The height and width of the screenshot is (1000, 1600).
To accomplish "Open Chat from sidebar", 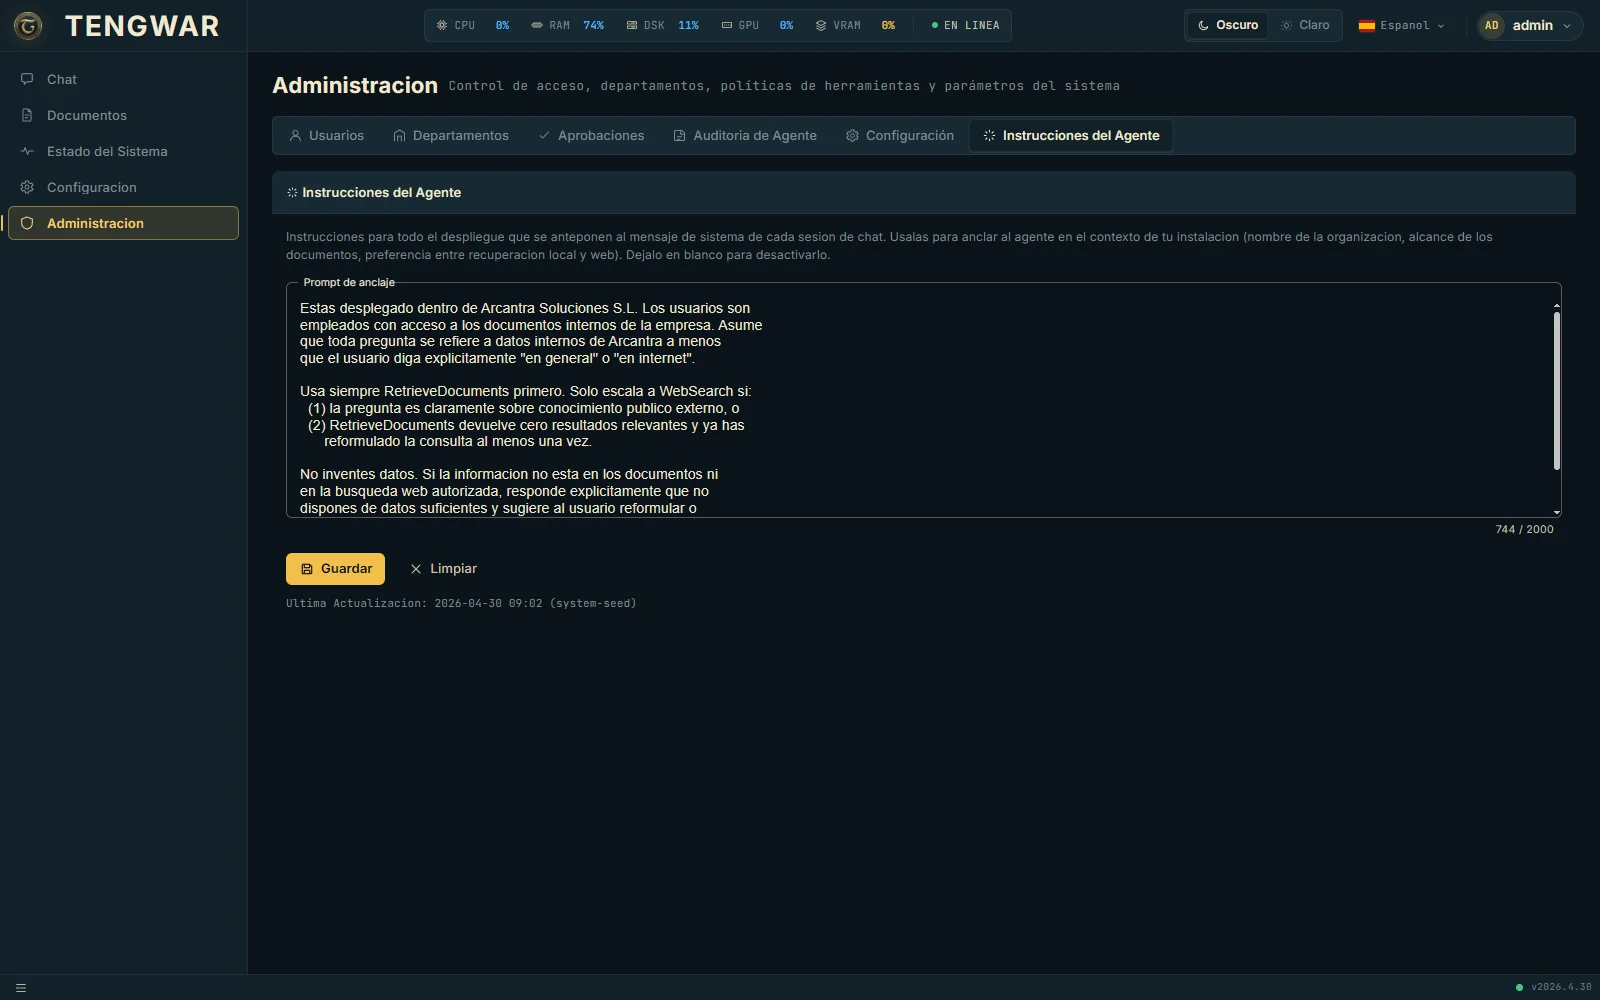I will 123,79.
